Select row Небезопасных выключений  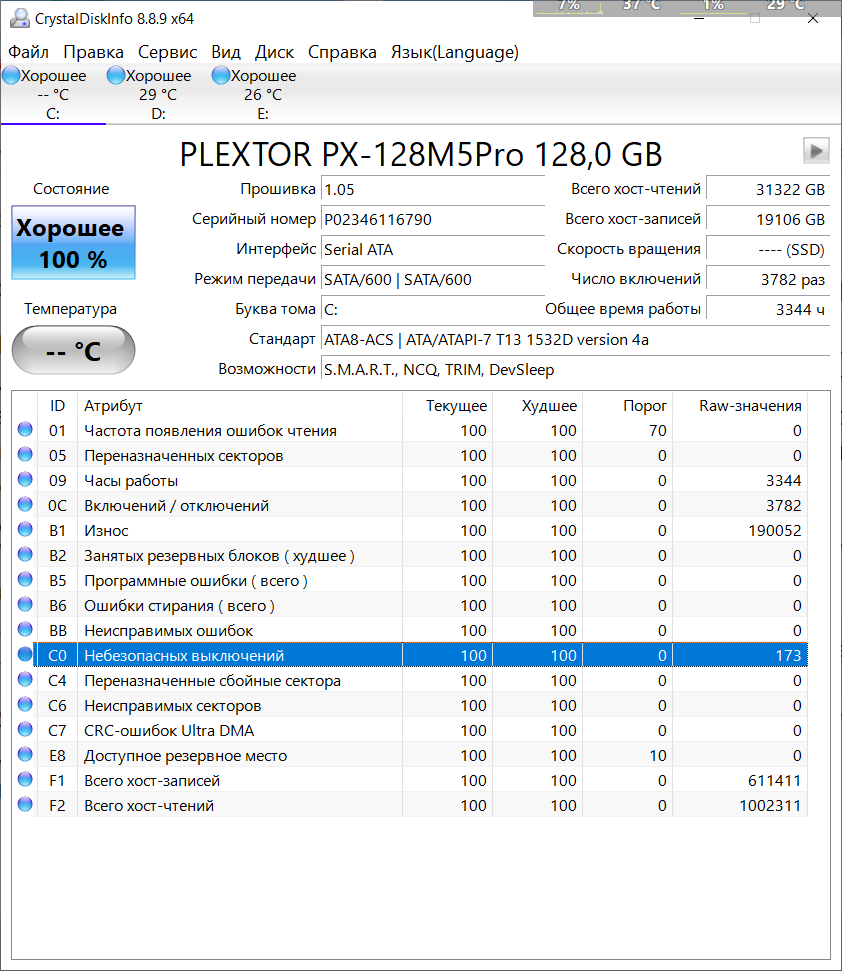pos(410,655)
